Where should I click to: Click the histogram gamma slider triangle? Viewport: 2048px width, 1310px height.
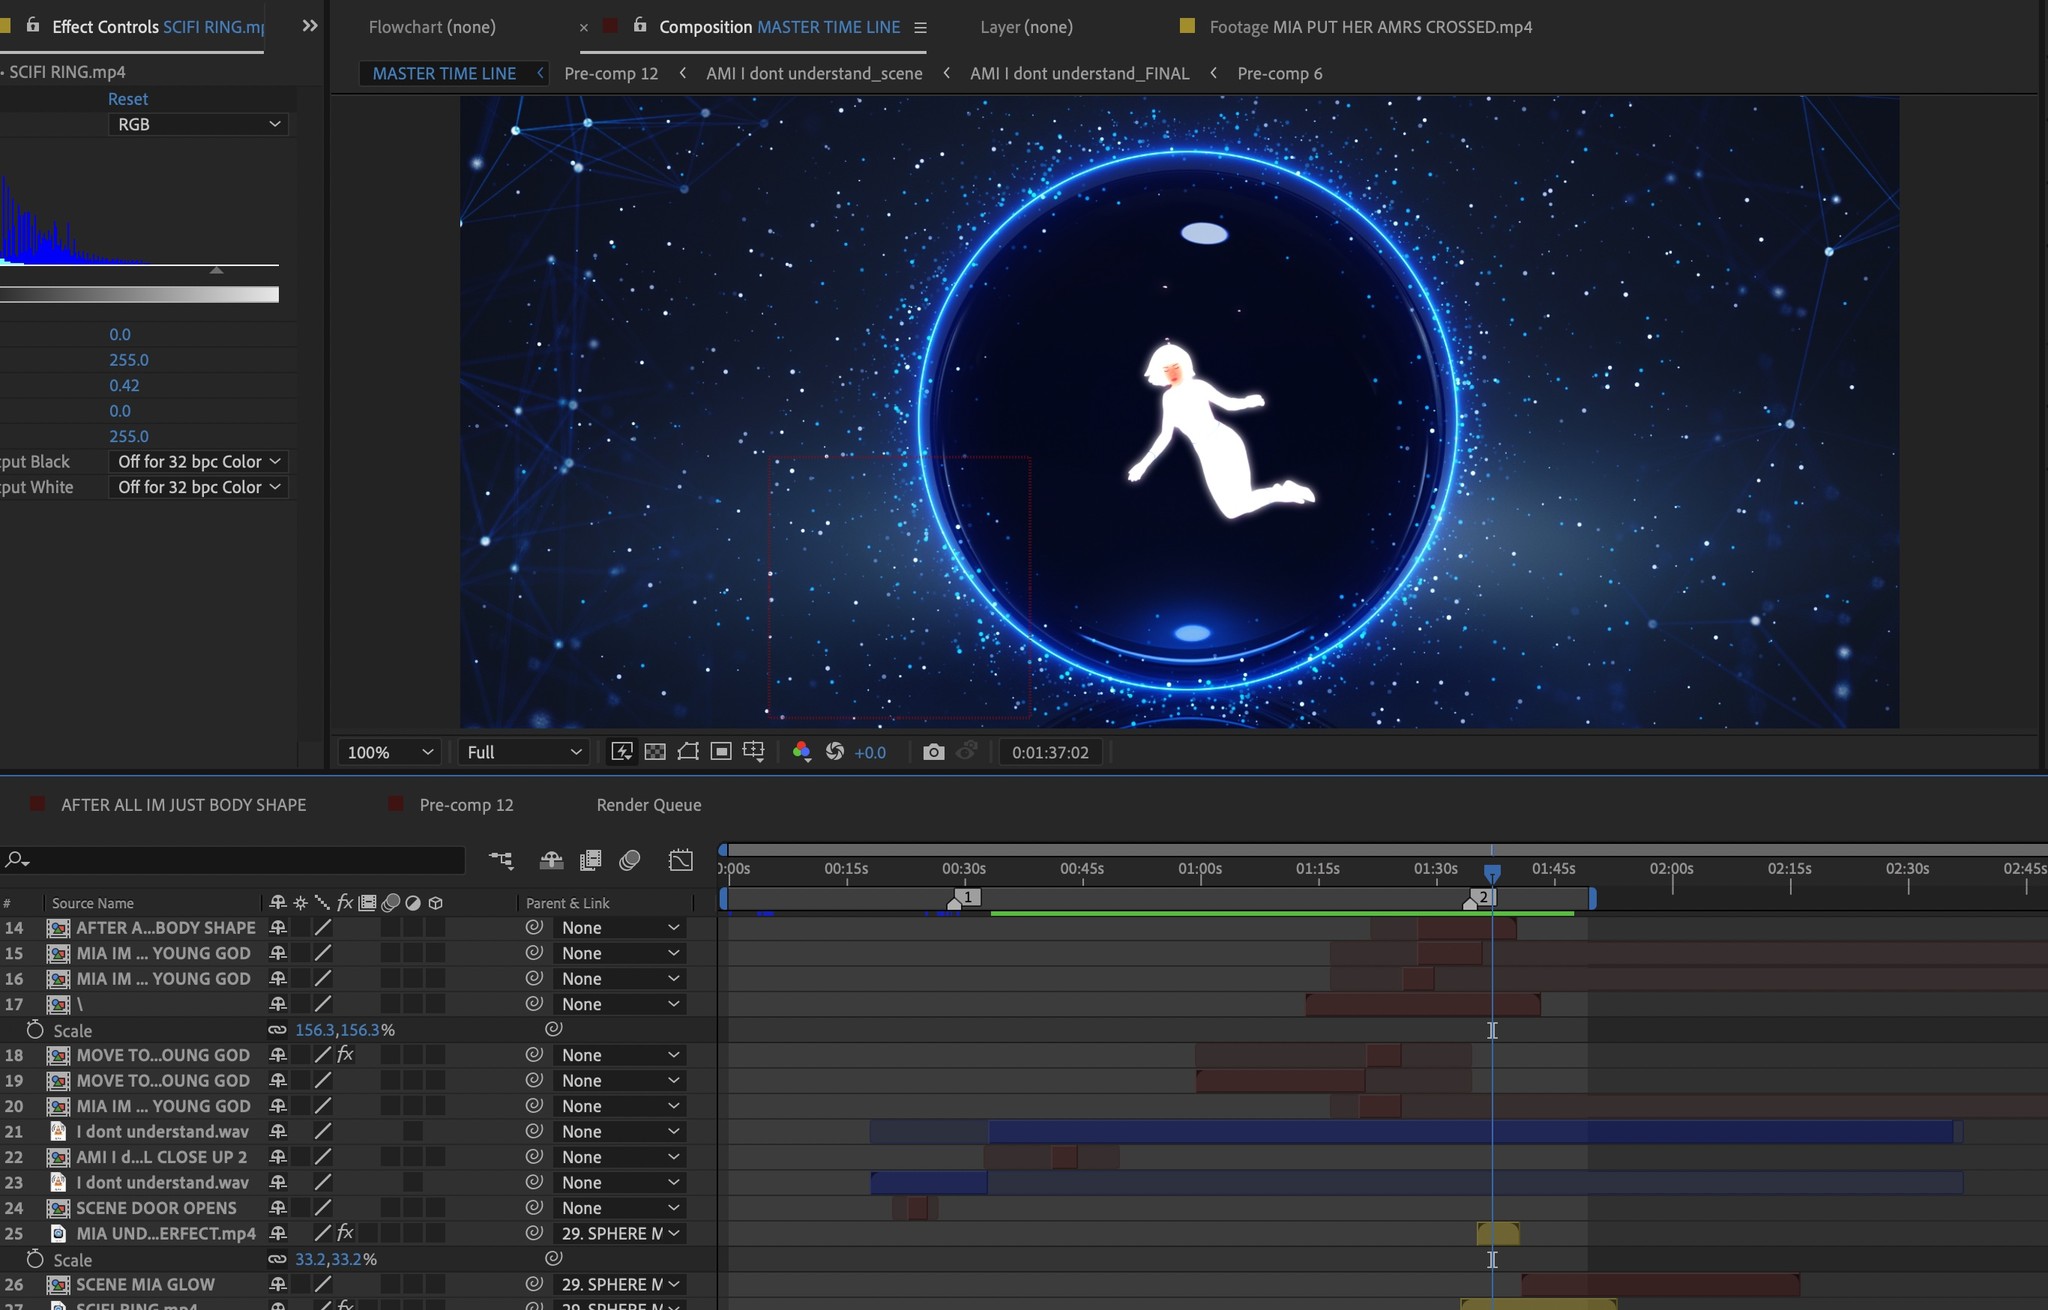pos(216,271)
